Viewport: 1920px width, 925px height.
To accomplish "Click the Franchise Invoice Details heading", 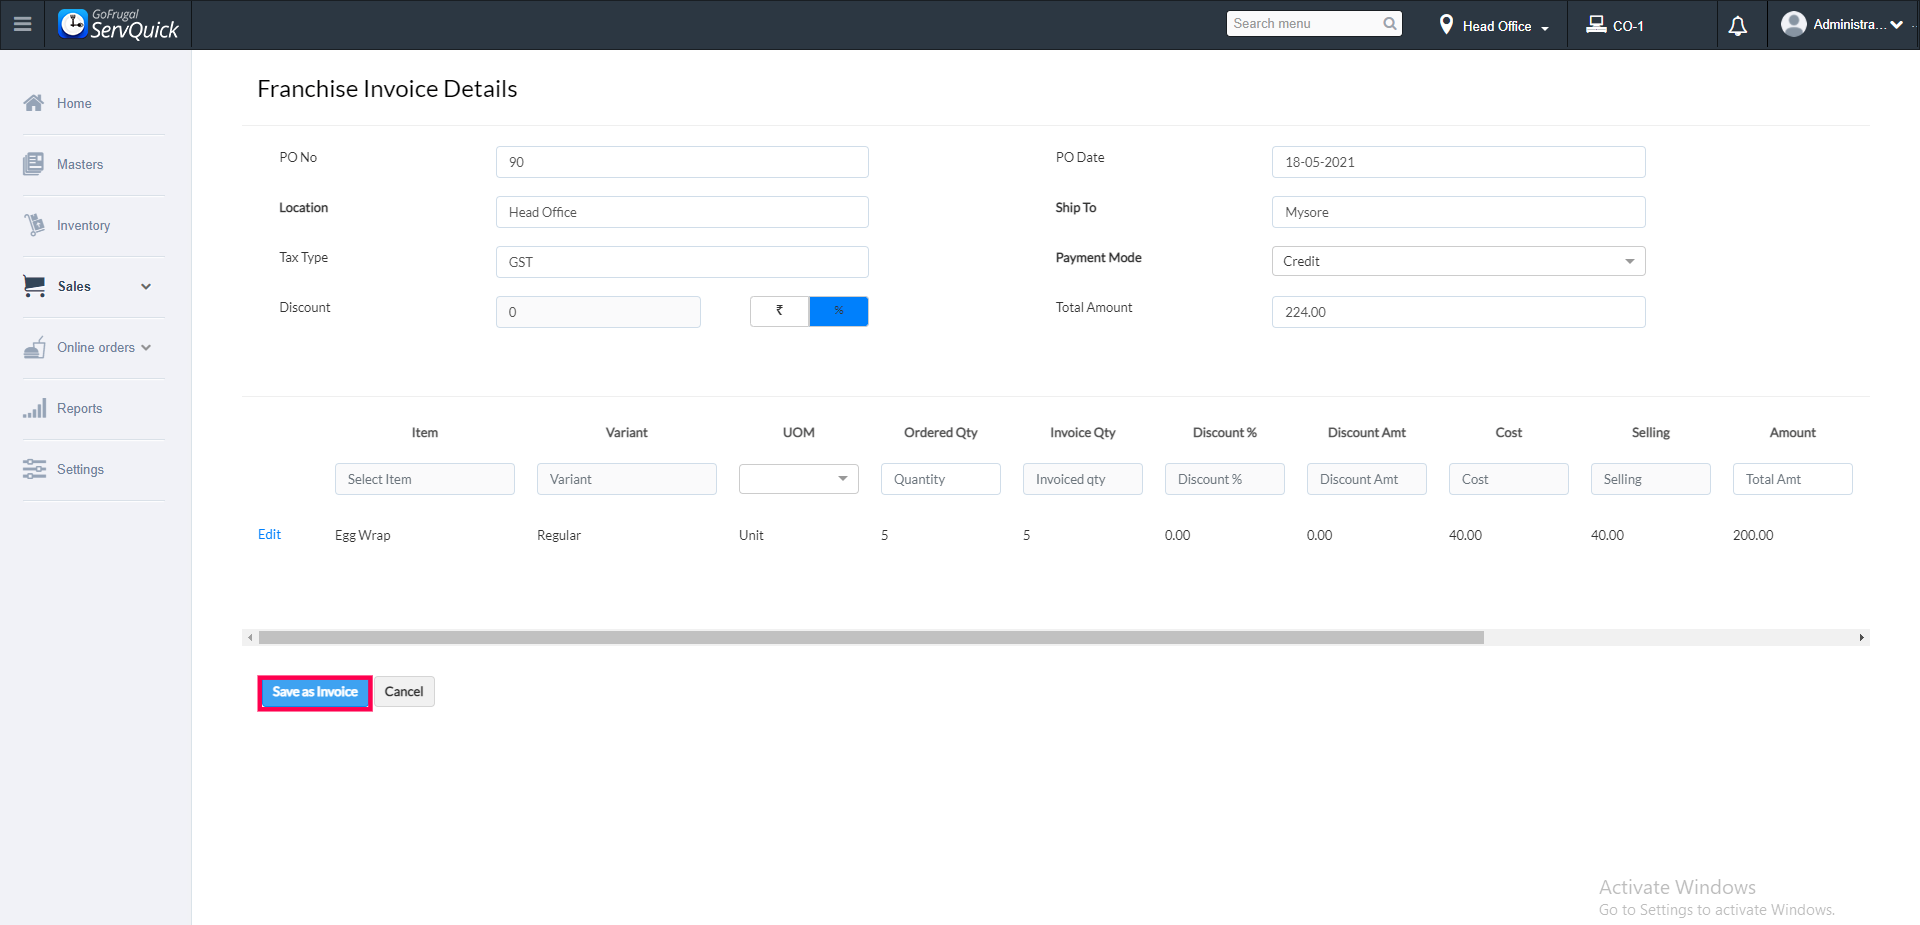I will [x=387, y=89].
